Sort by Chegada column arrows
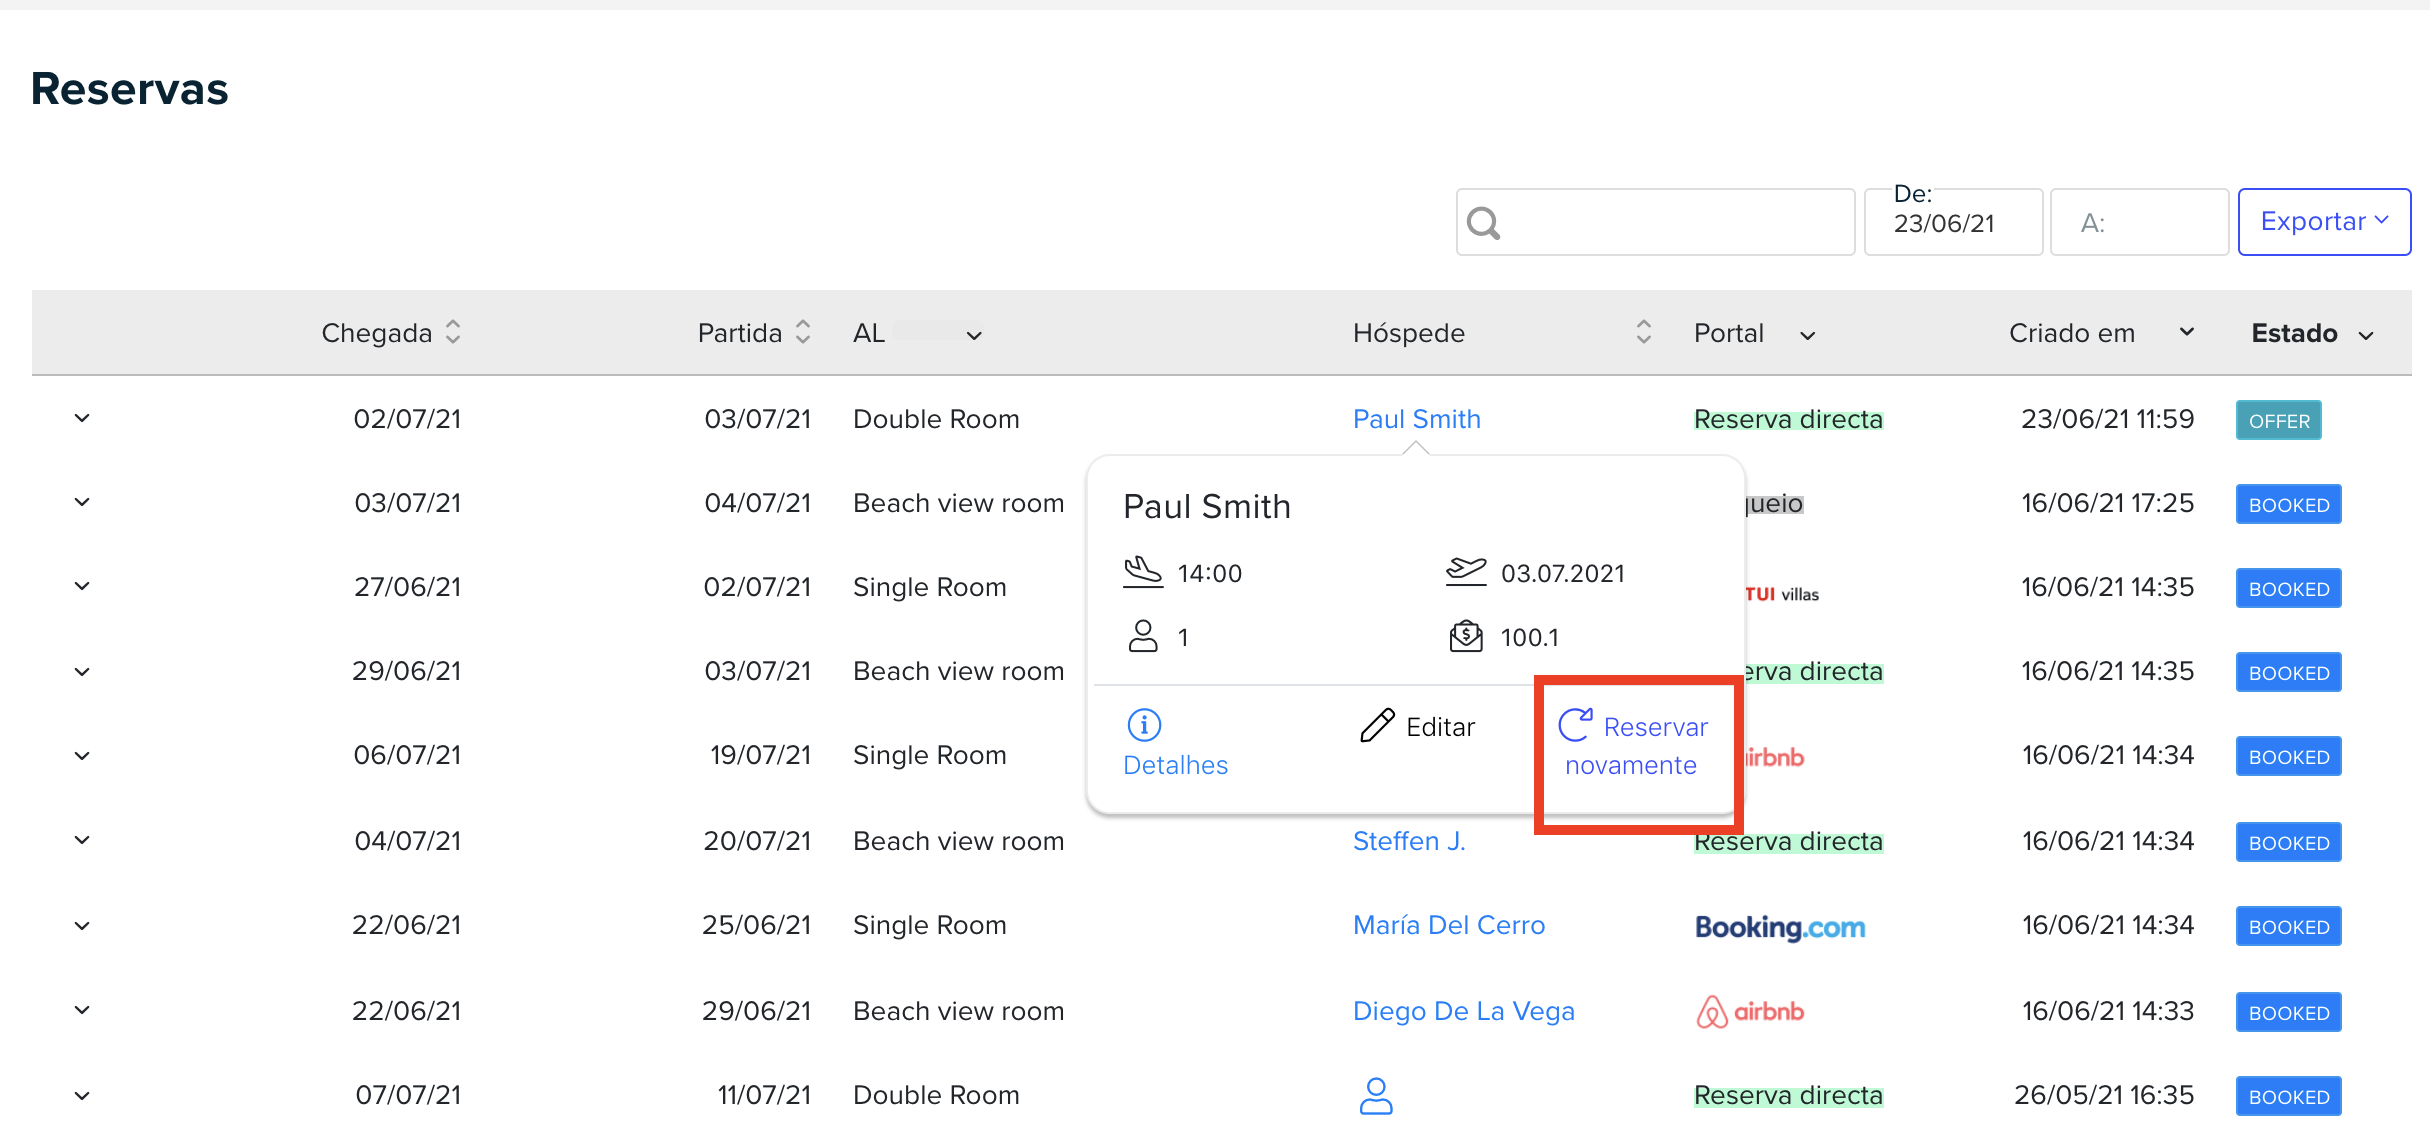 click(x=453, y=332)
